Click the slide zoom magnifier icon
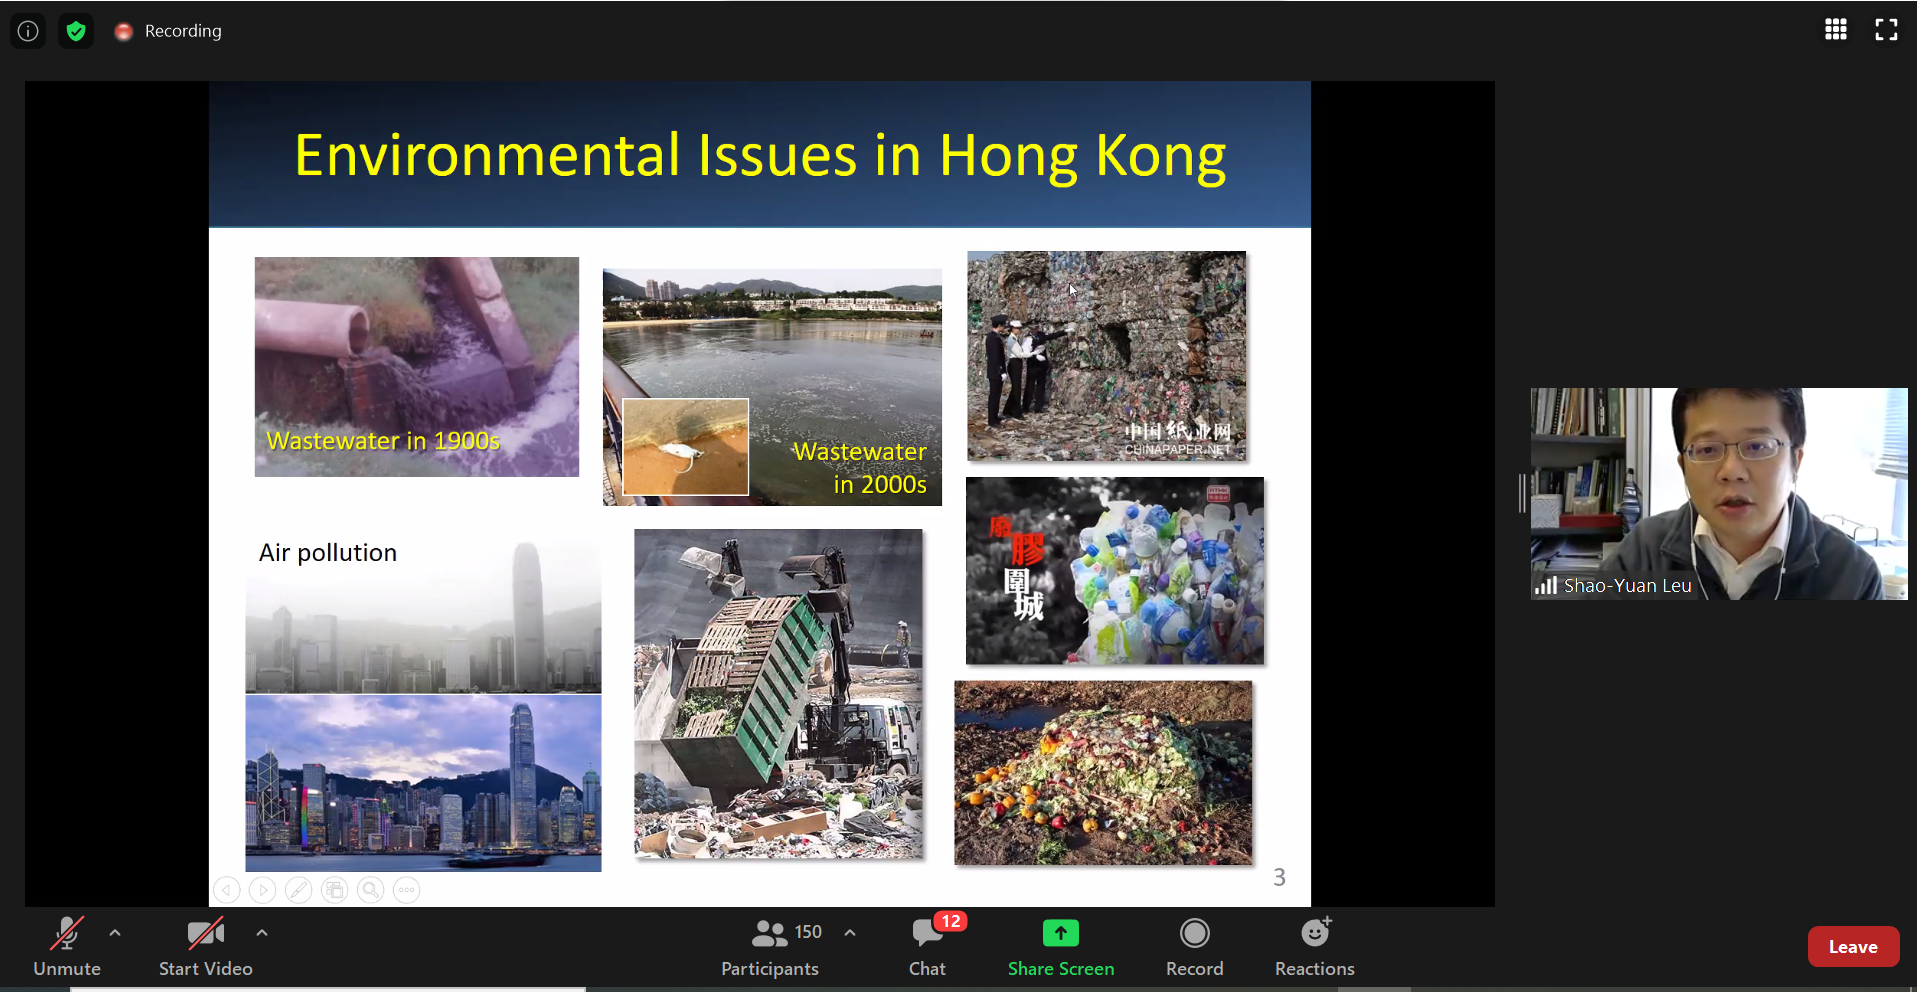The height and width of the screenshot is (992, 1917). point(370,890)
